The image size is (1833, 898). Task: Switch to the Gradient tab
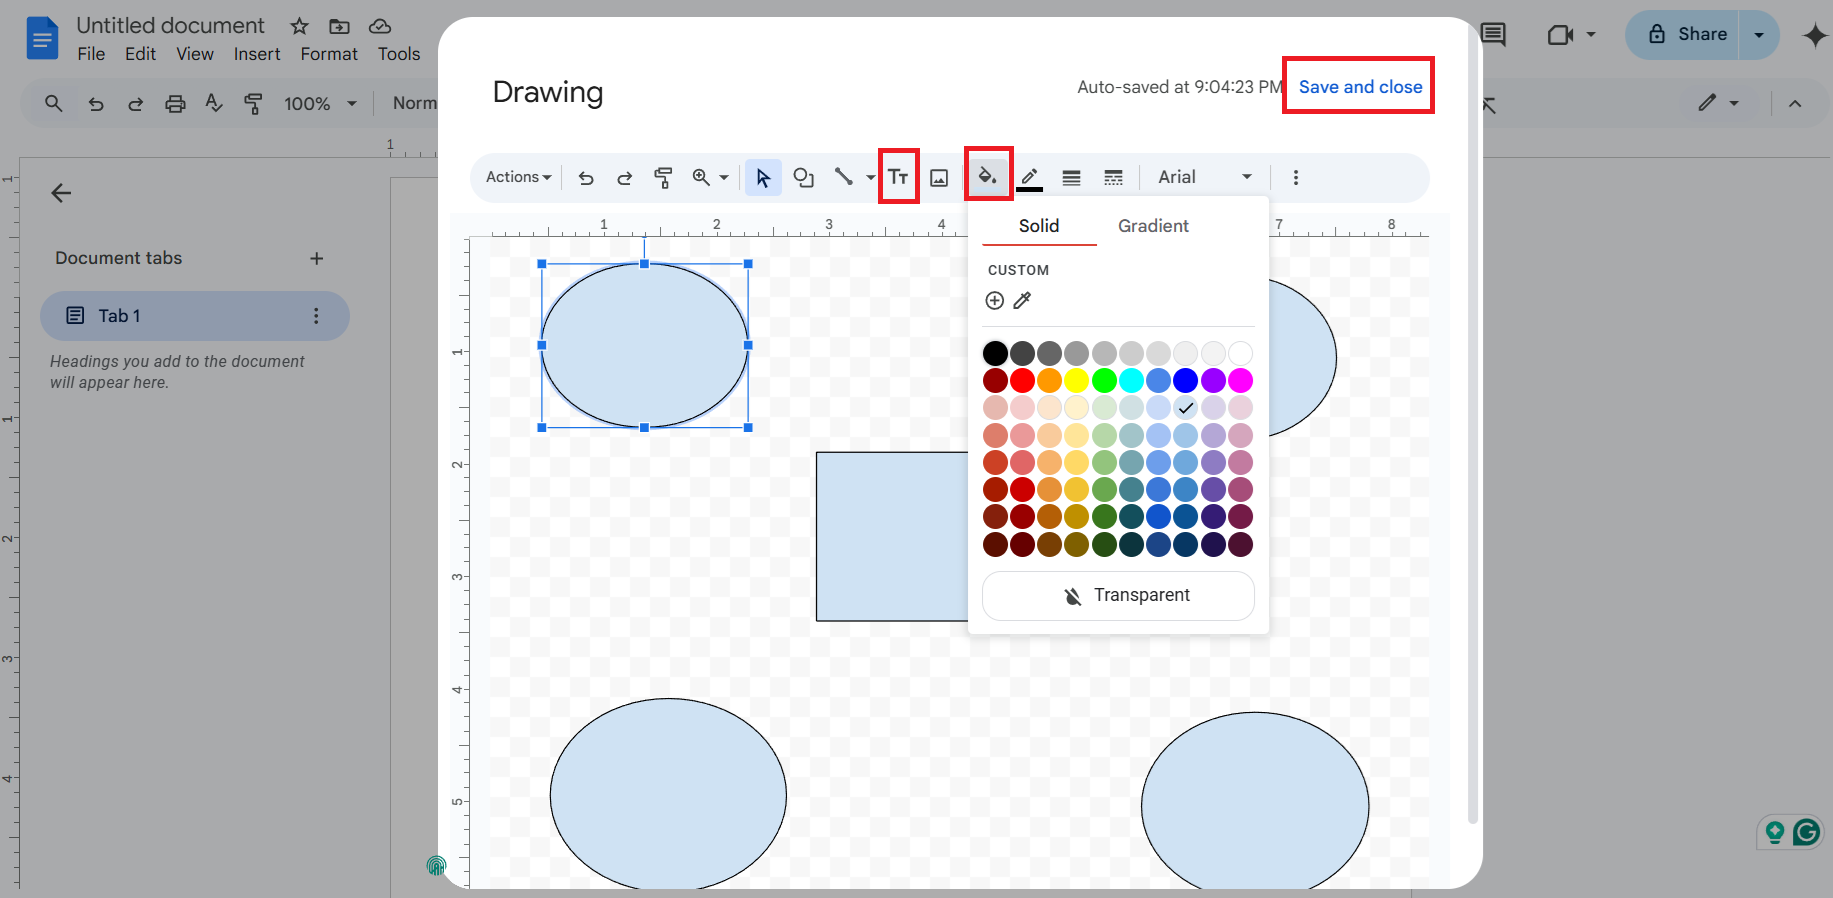pyautogui.click(x=1153, y=226)
